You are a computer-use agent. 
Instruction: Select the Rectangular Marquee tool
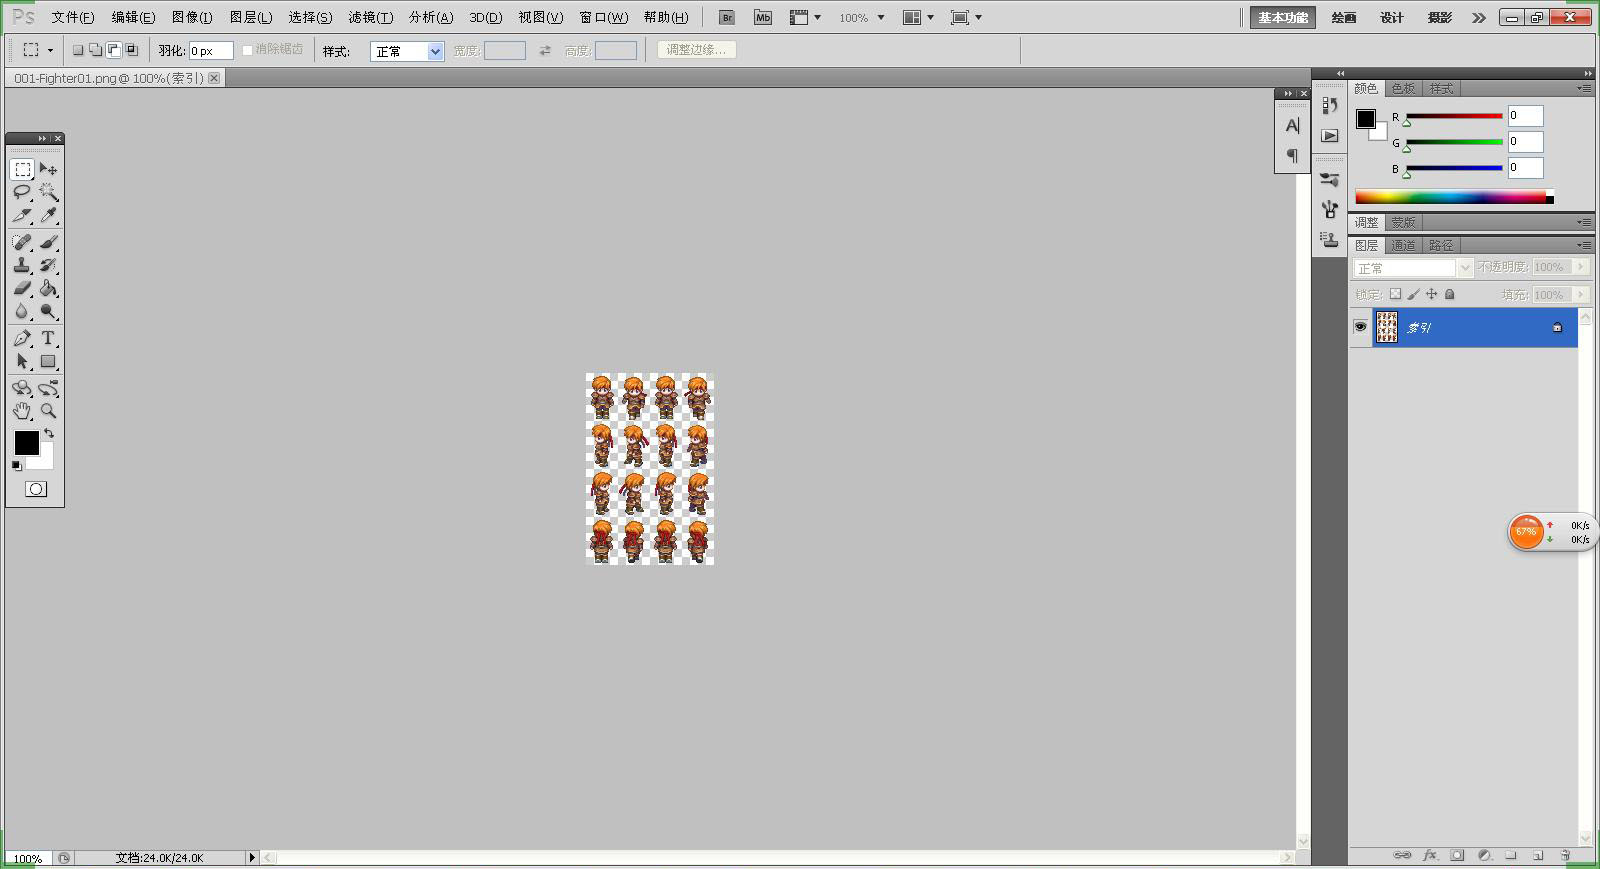pos(22,169)
